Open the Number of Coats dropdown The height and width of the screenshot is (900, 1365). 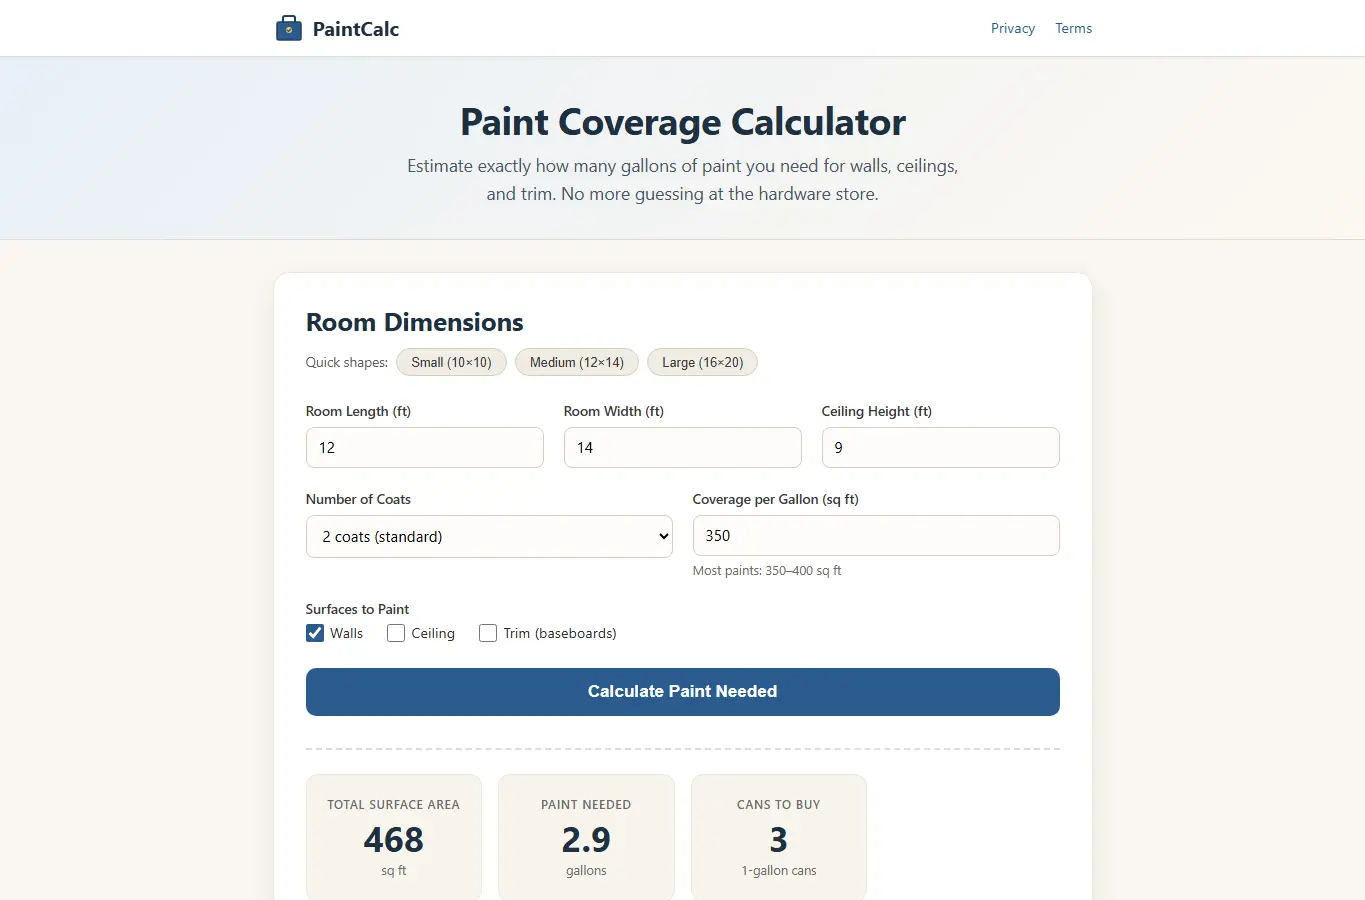tap(489, 536)
